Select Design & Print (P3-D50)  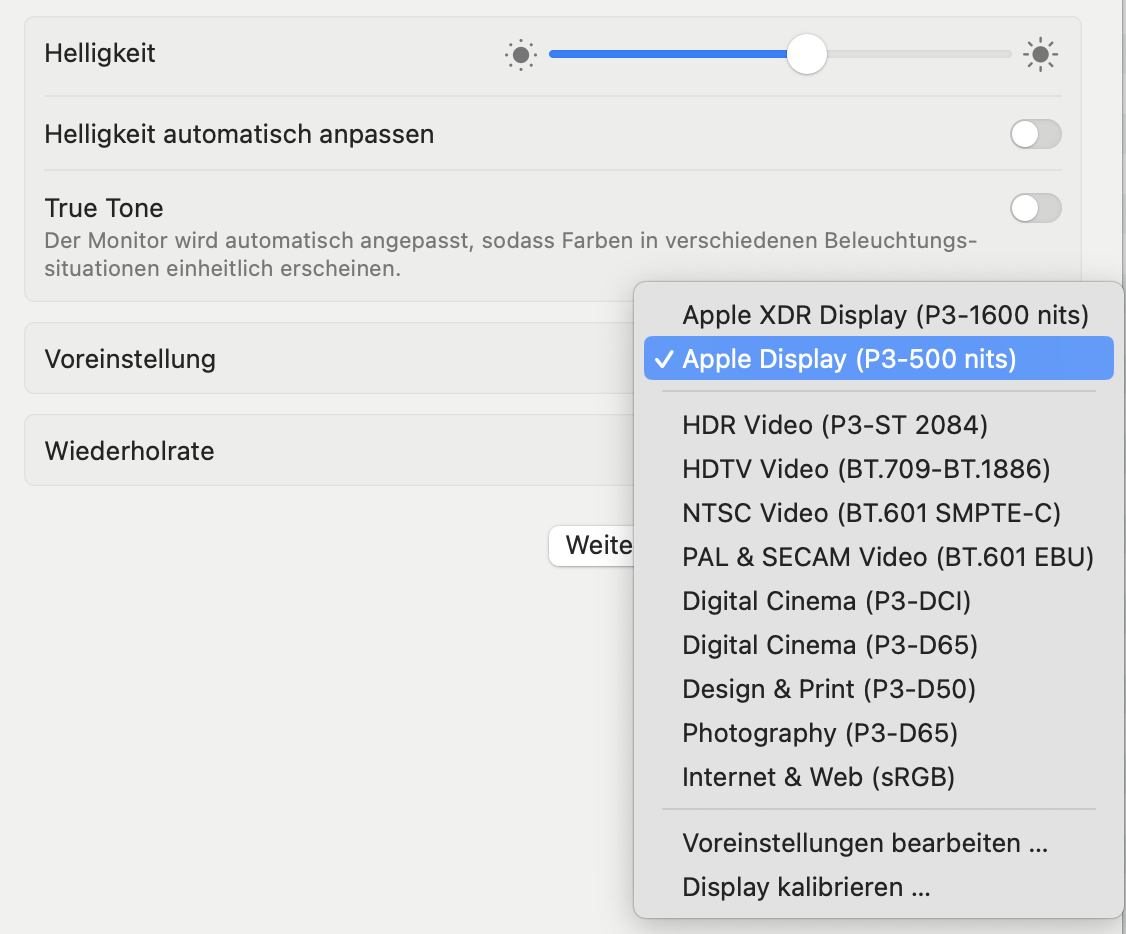pyautogui.click(x=828, y=689)
